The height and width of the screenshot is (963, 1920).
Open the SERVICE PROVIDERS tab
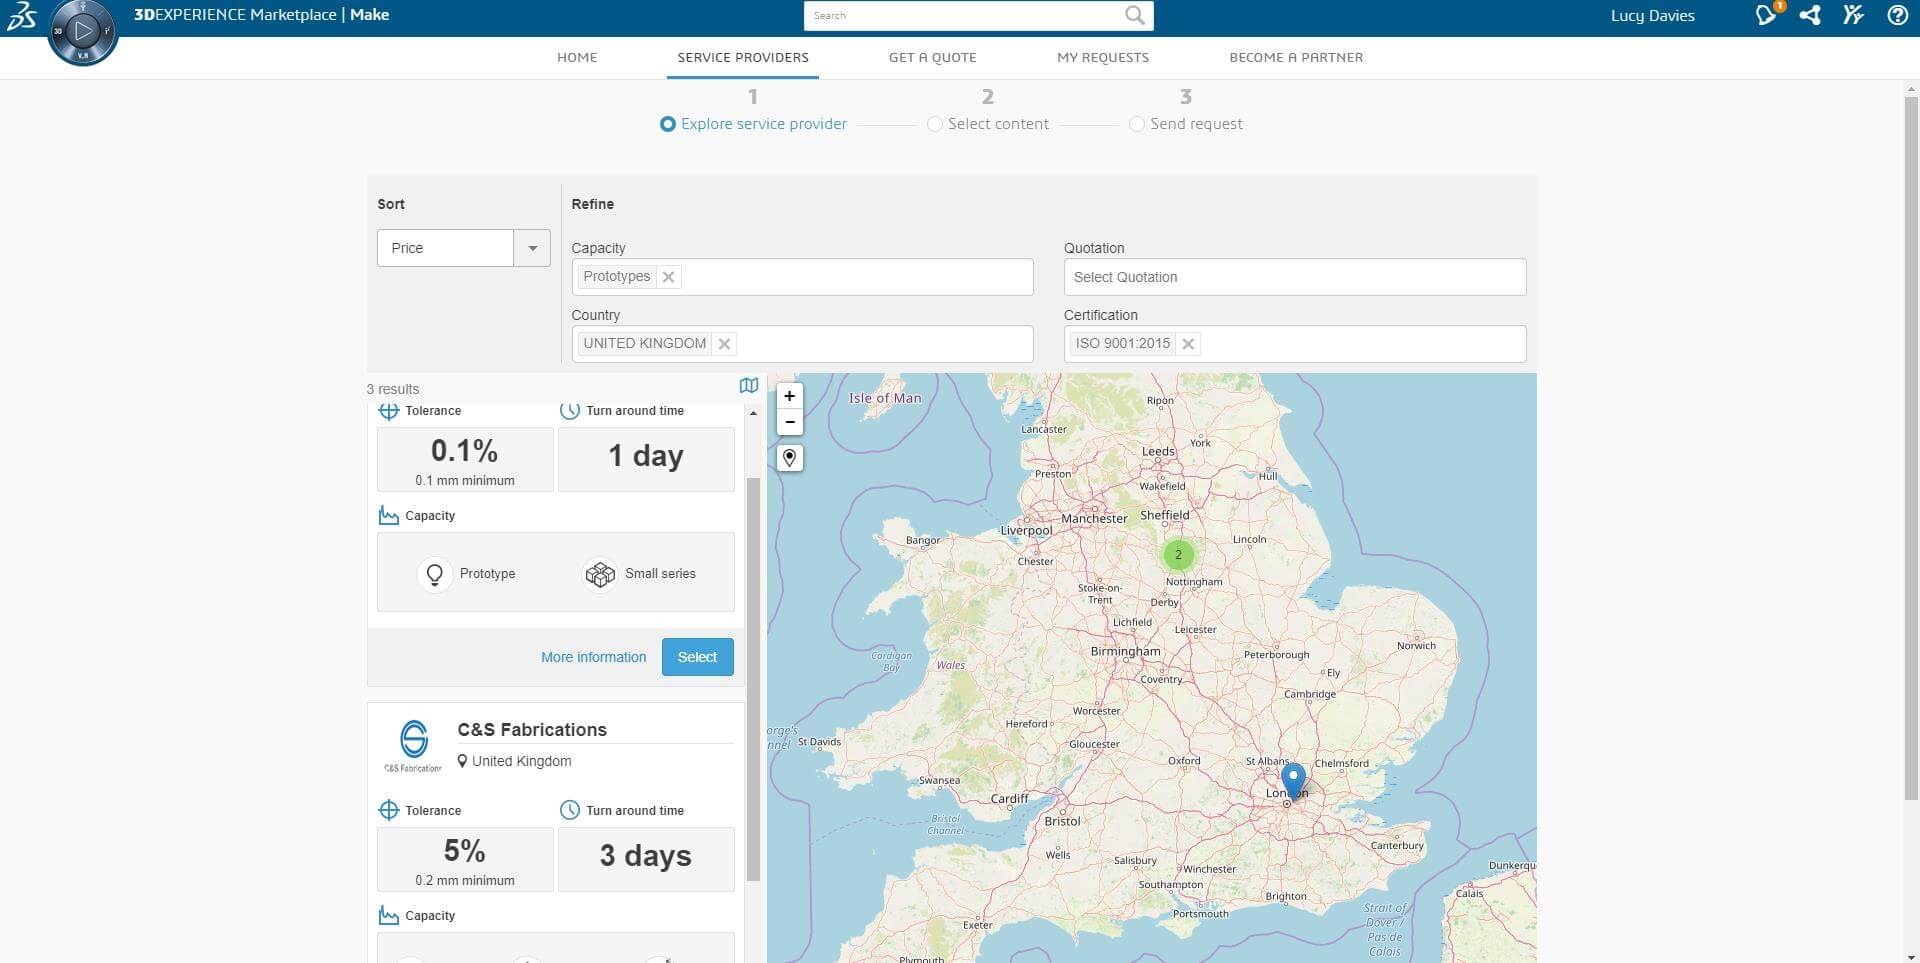(x=743, y=57)
